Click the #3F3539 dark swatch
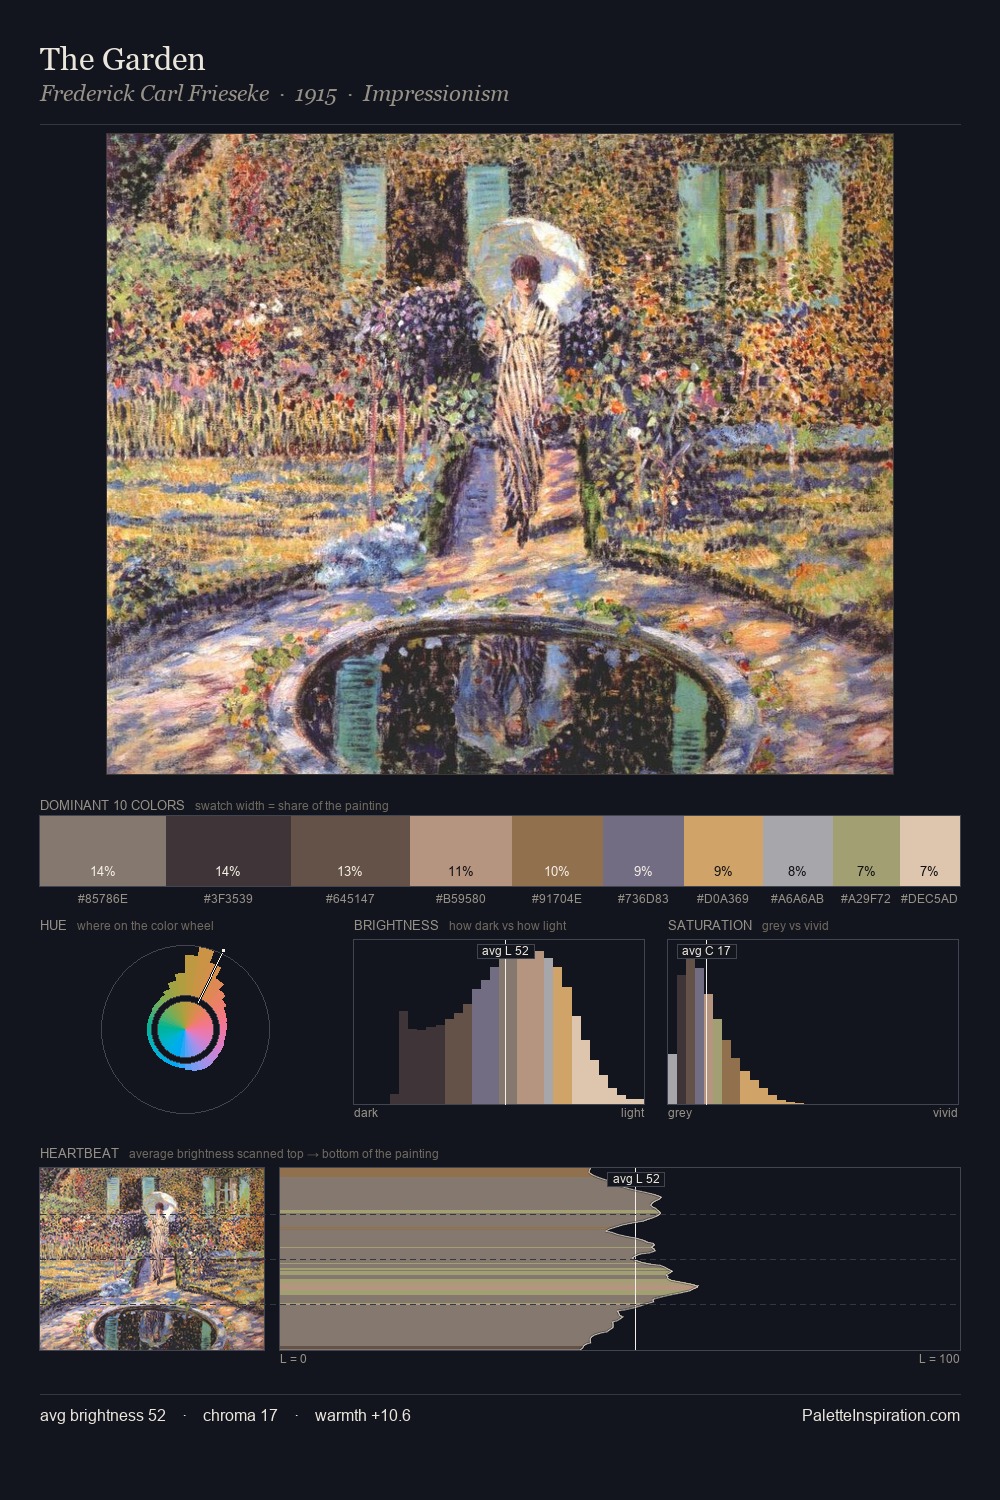 pyautogui.click(x=228, y=851)
